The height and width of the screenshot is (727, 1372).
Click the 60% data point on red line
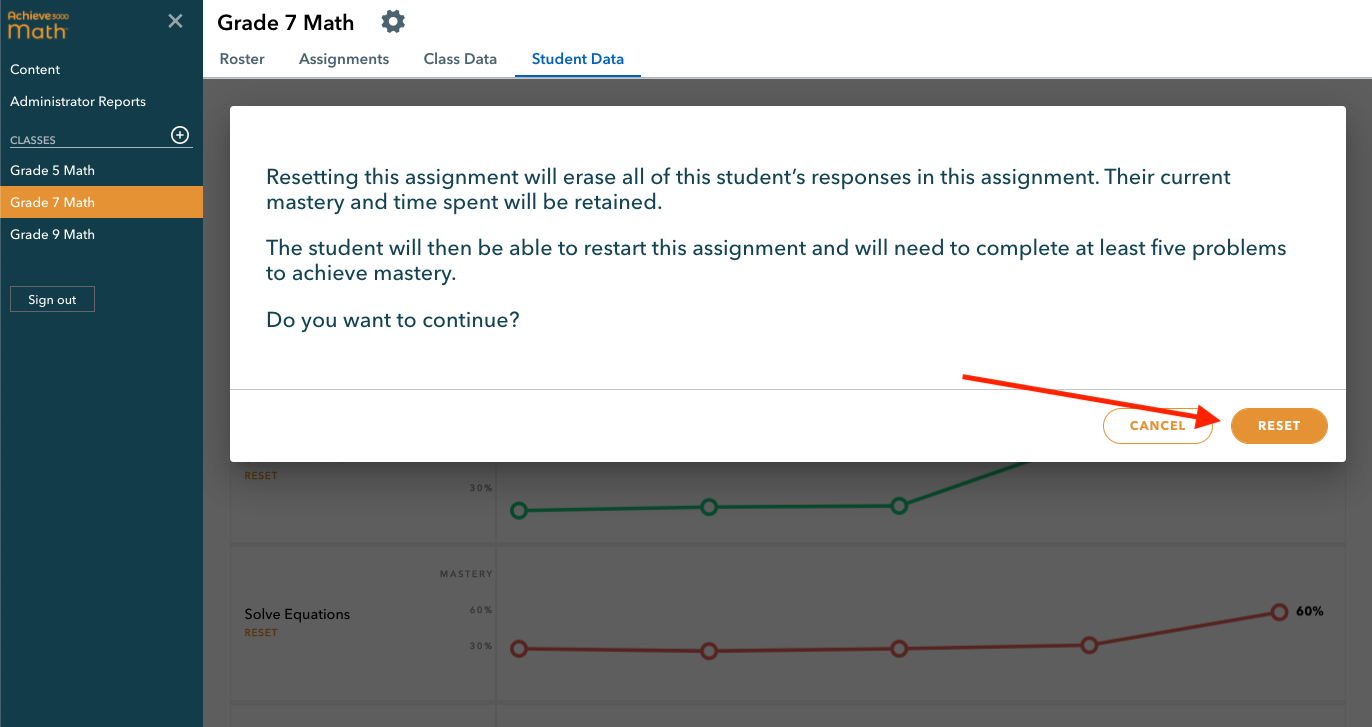tap(1279, 612)
